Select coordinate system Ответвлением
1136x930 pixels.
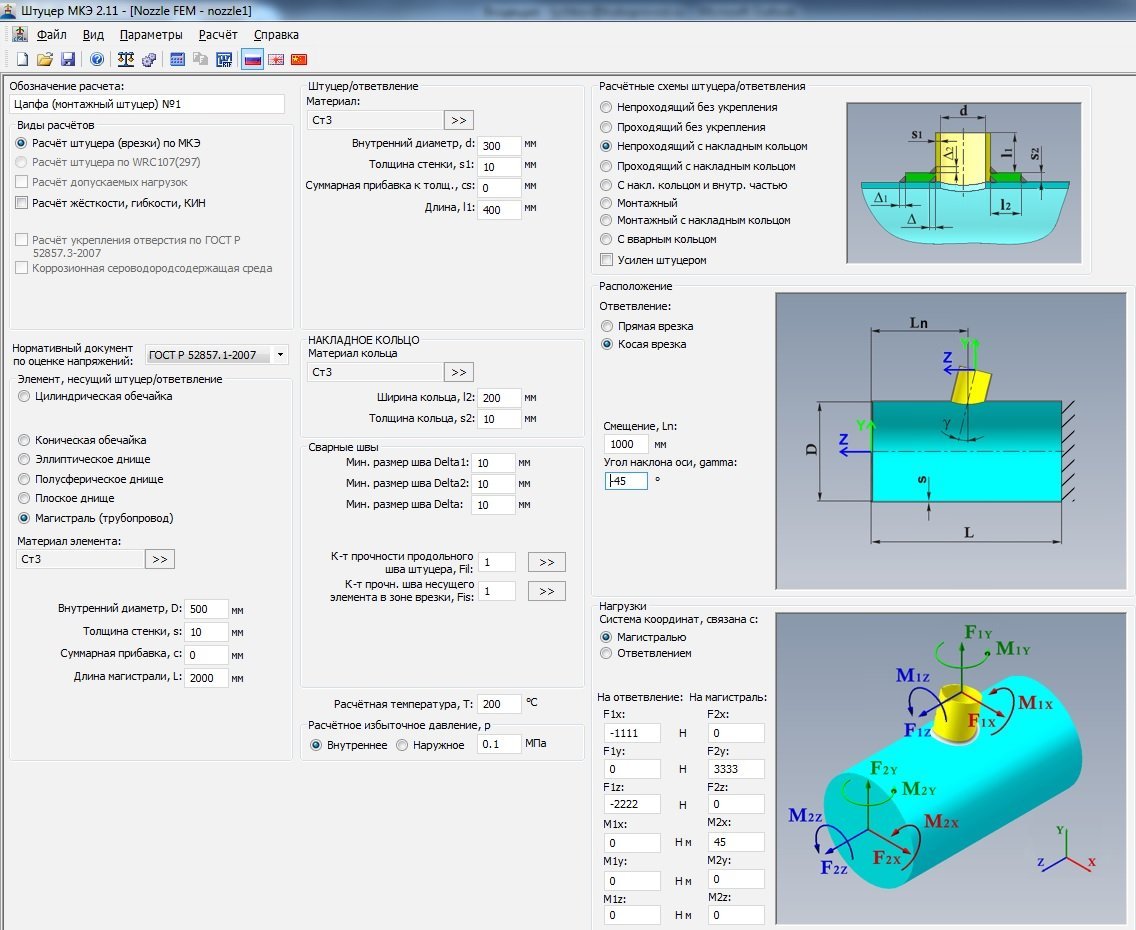(x=646, y=653)
